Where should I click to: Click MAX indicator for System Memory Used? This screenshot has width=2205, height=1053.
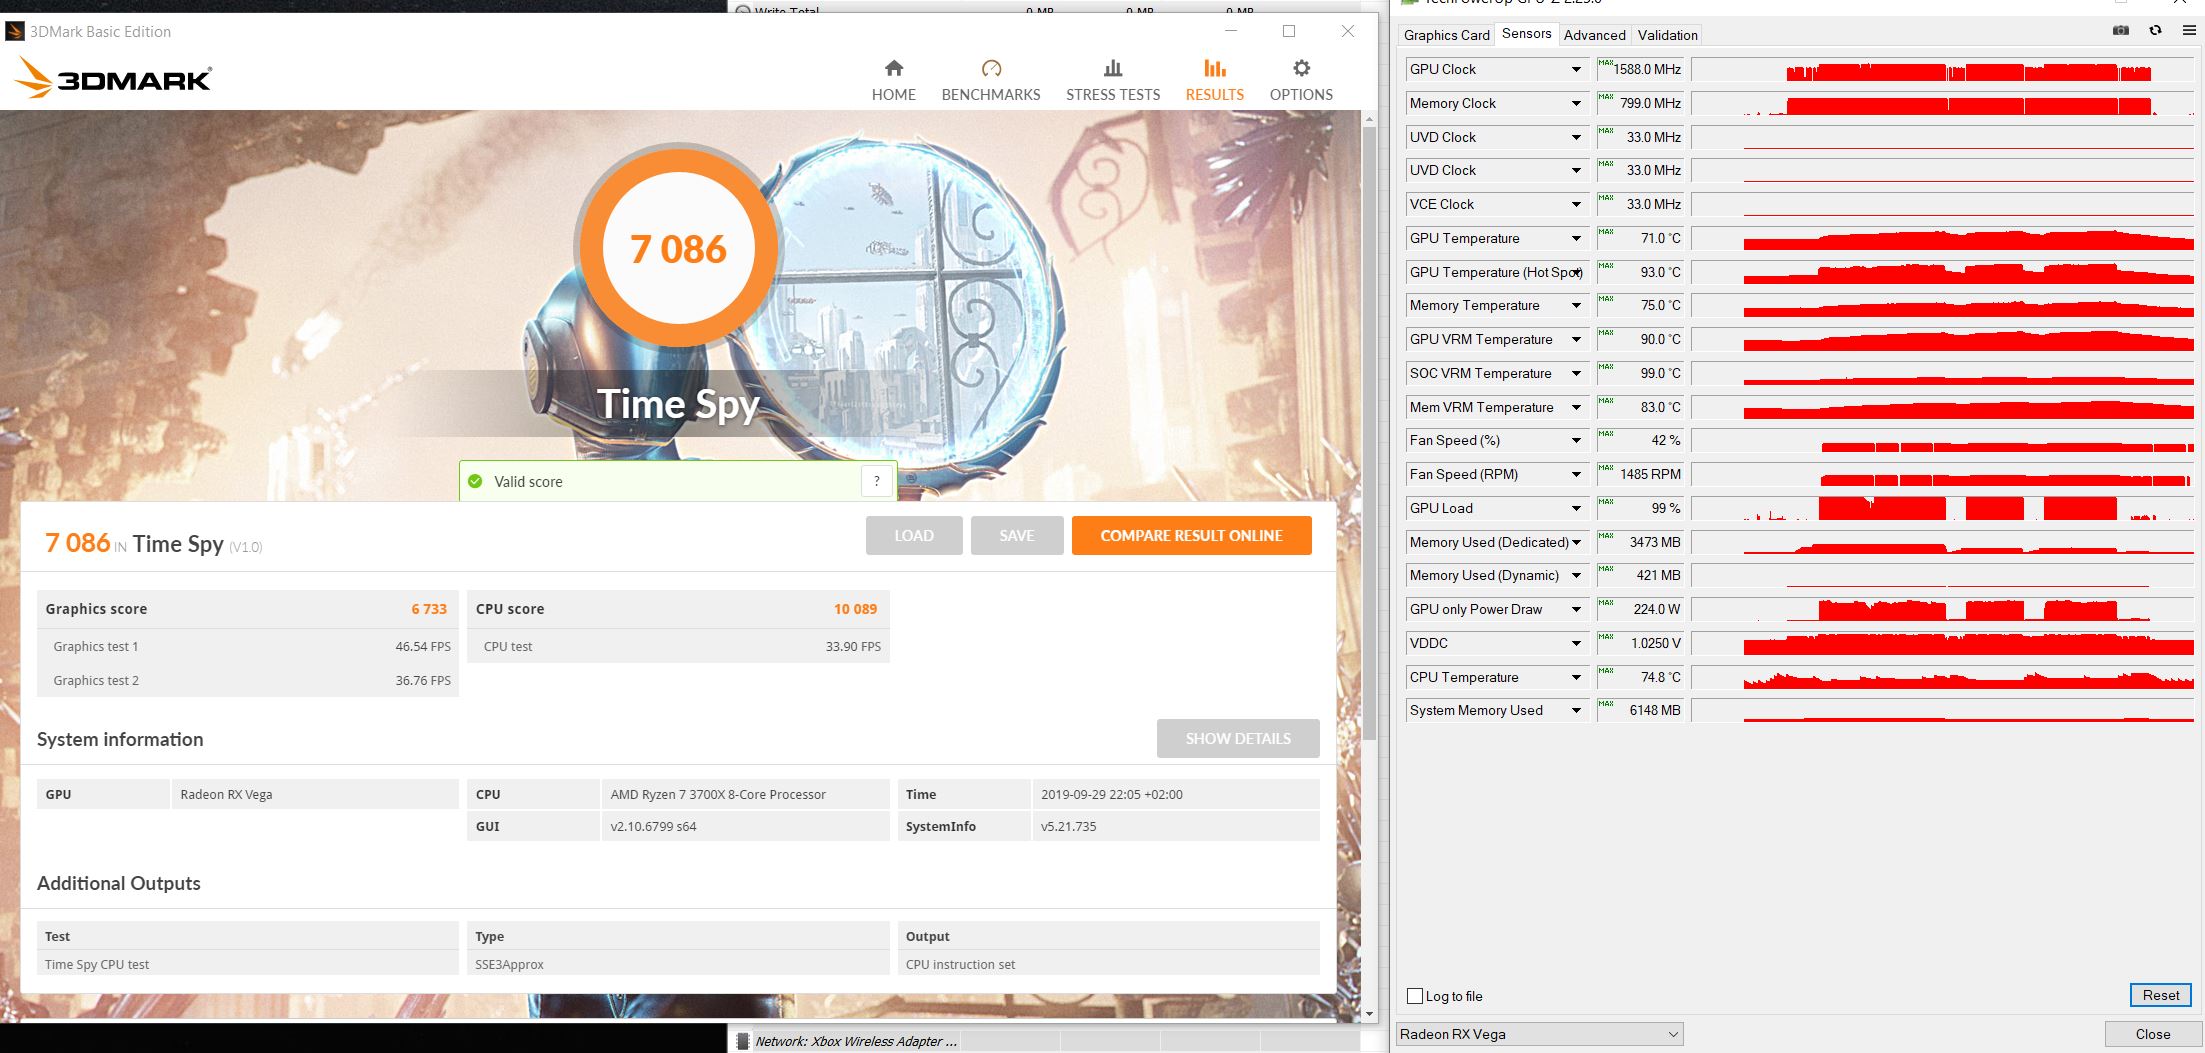tap(1606, 703)
